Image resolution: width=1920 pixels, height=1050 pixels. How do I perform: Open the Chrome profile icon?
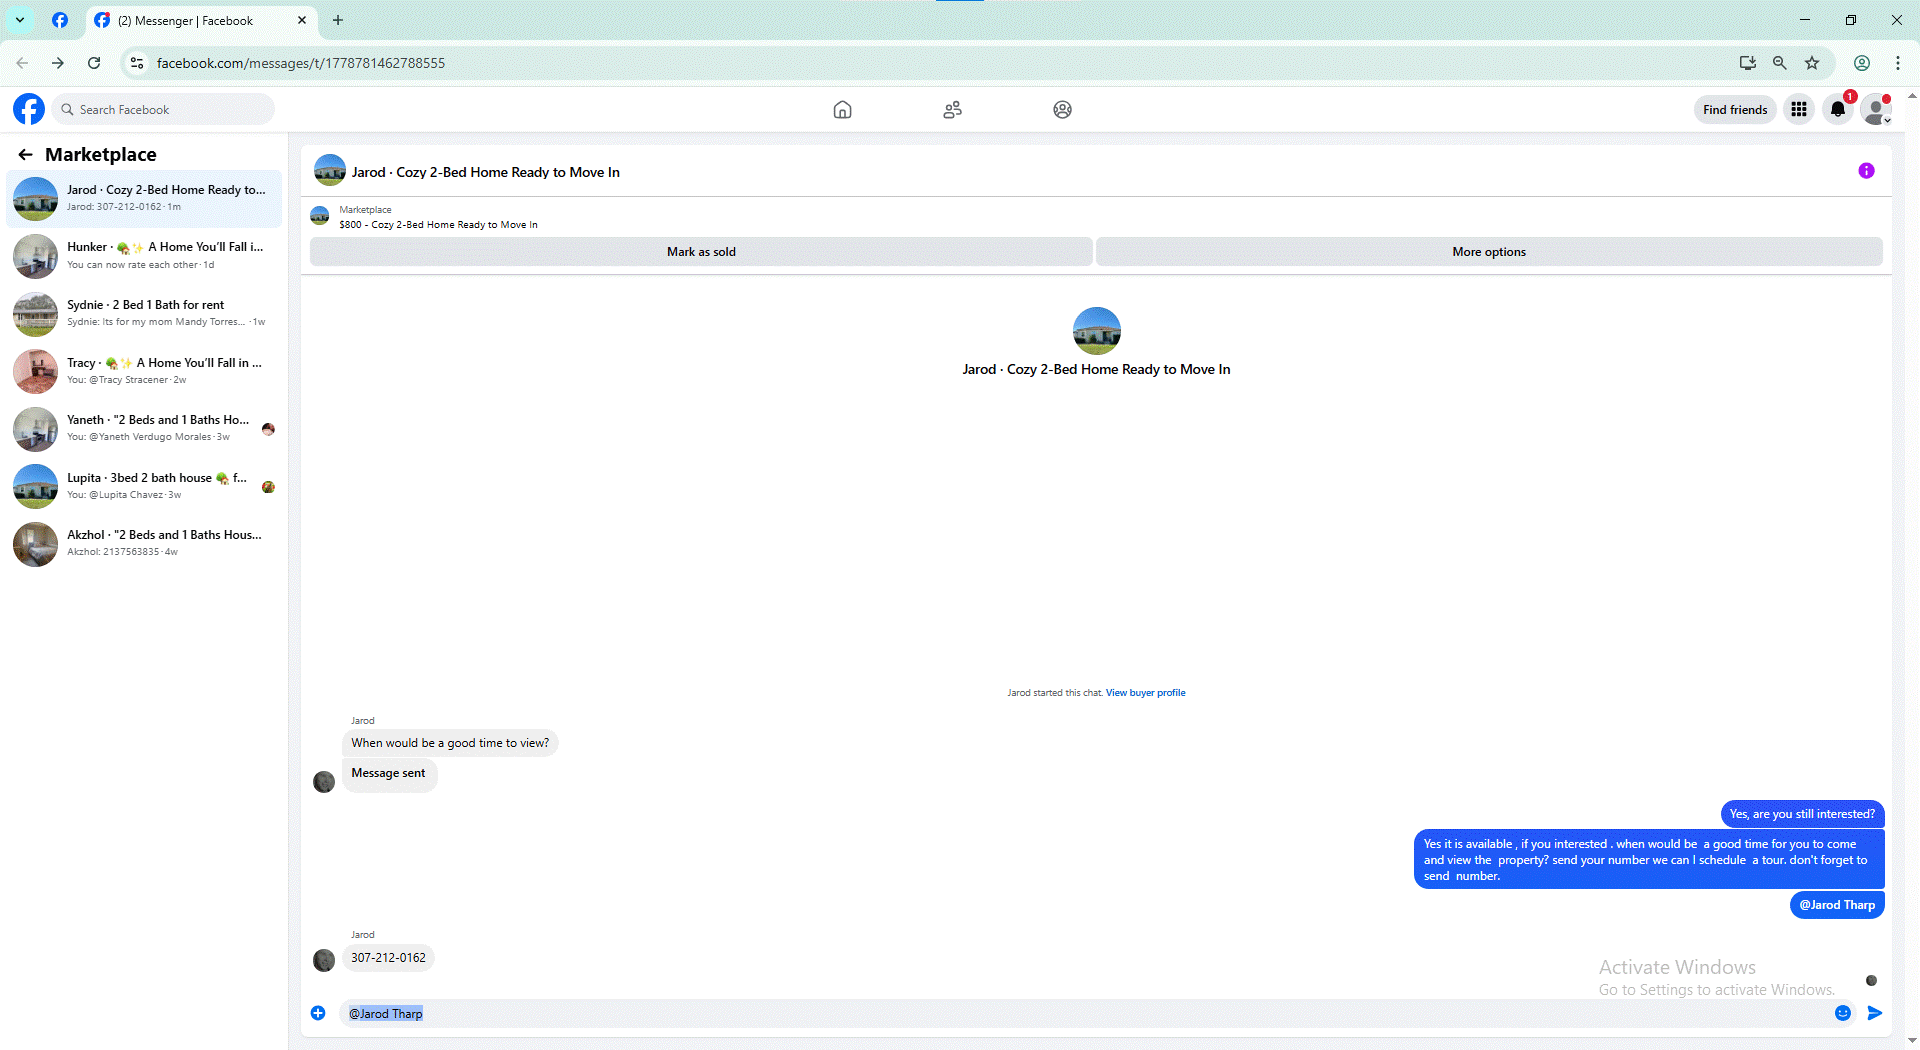point(1862,63)
